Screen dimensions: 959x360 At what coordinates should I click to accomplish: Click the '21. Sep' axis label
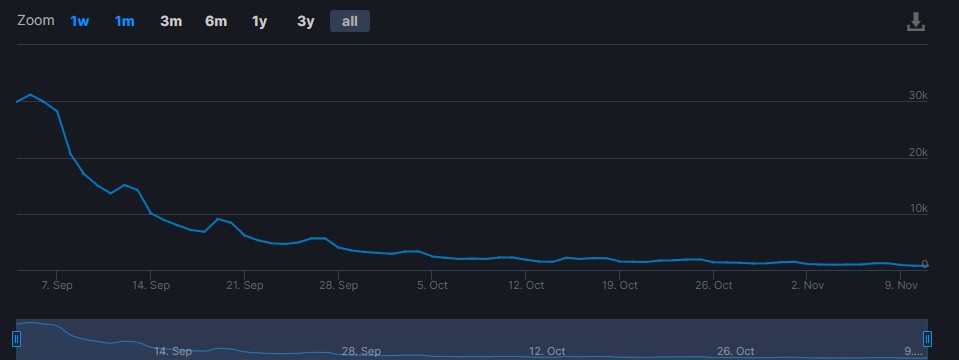tap(245, 285)
